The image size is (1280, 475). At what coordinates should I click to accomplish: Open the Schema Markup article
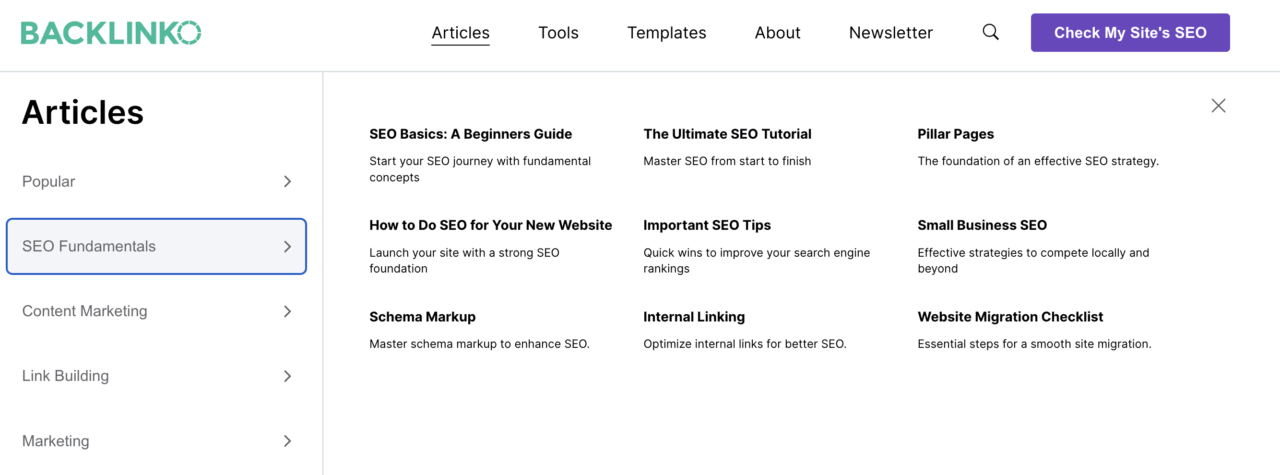(x=422, y=317)
